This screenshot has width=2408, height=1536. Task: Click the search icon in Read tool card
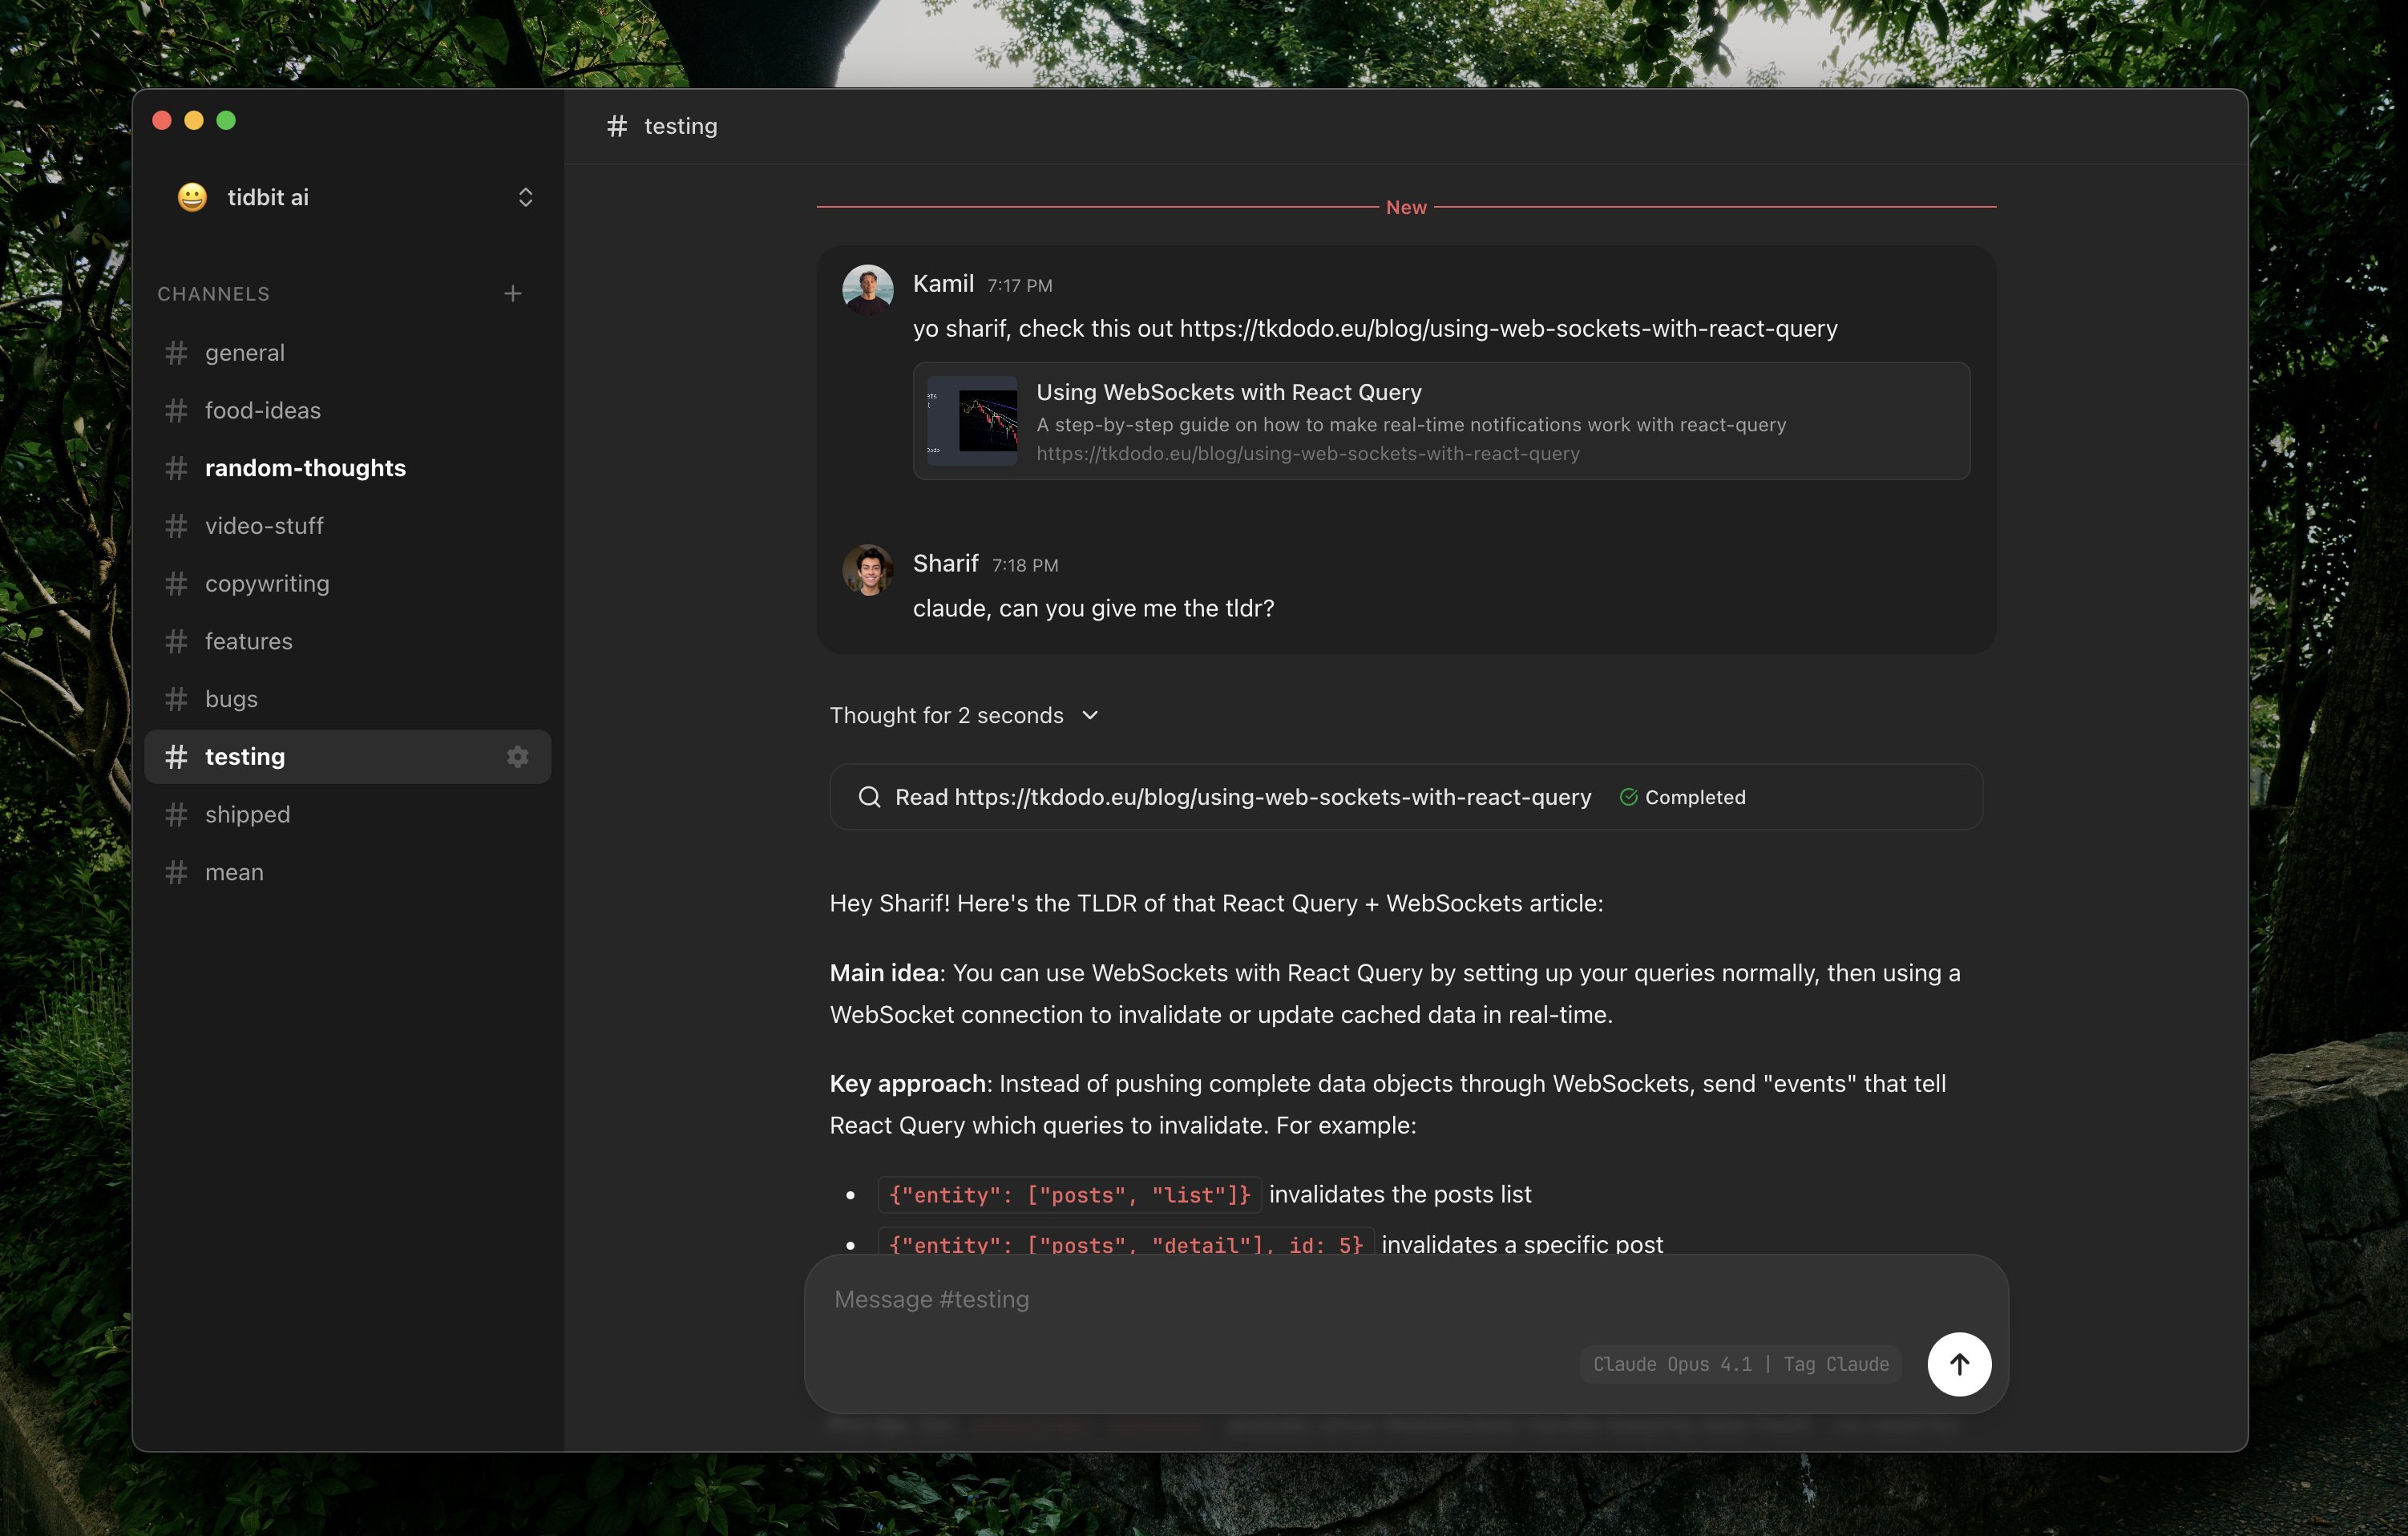pos(869,797)
